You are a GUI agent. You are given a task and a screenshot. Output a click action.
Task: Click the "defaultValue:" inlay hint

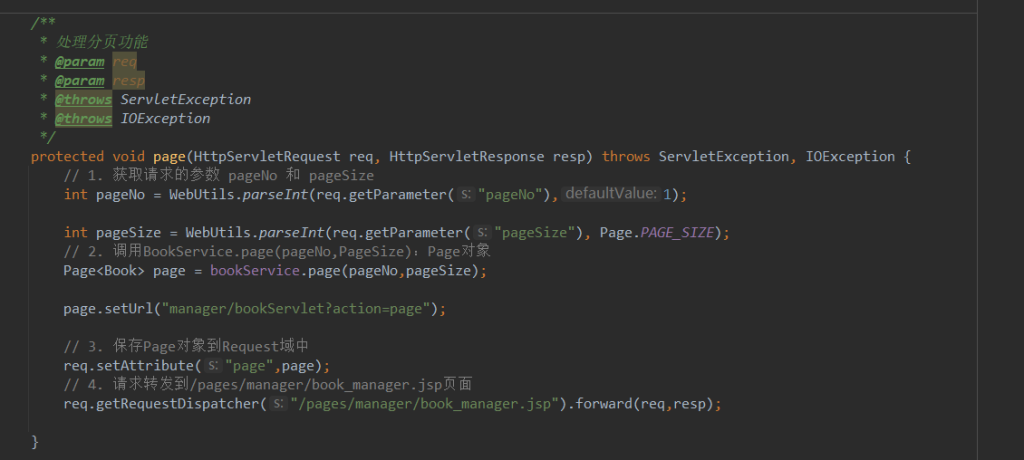(x=610, y=194)
